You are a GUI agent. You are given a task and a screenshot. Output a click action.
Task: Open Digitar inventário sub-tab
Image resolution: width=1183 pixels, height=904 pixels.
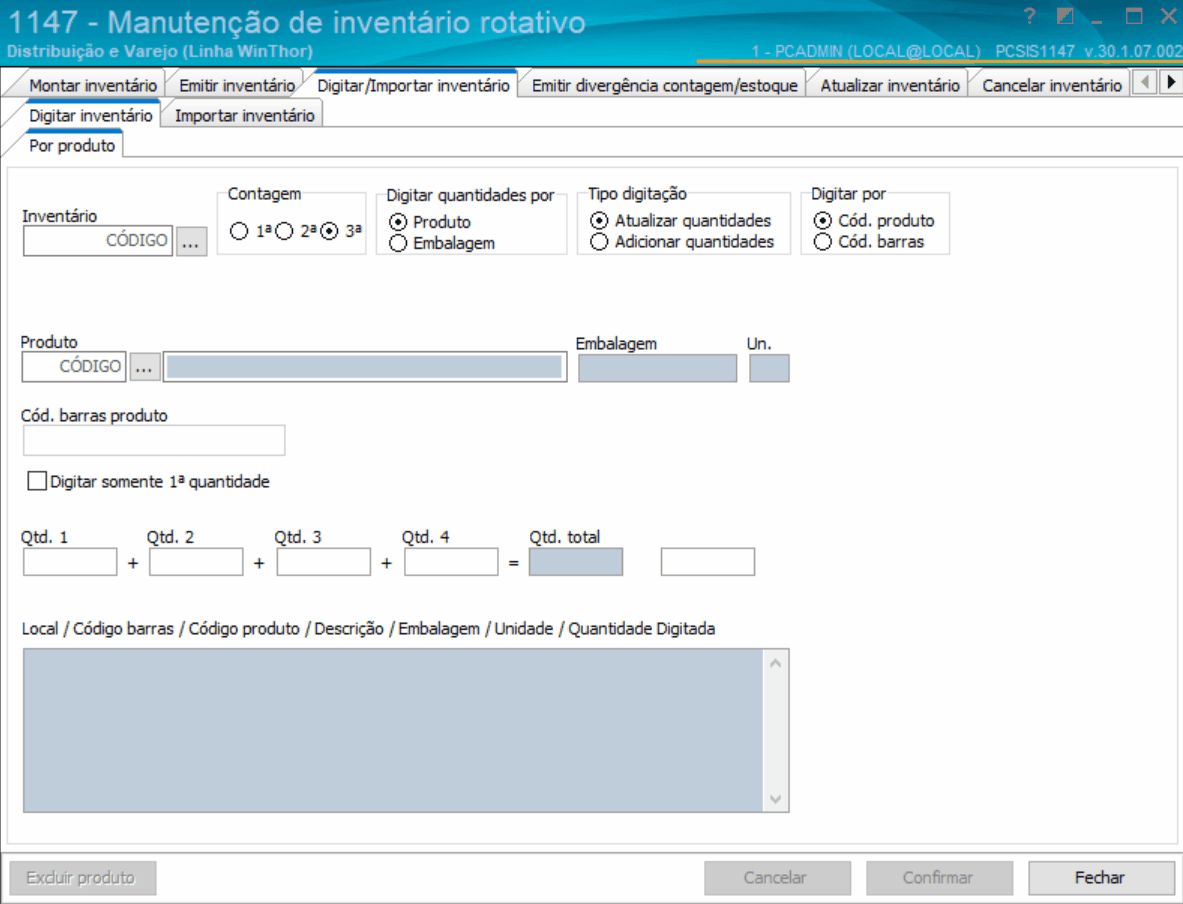tap(91, 115)
